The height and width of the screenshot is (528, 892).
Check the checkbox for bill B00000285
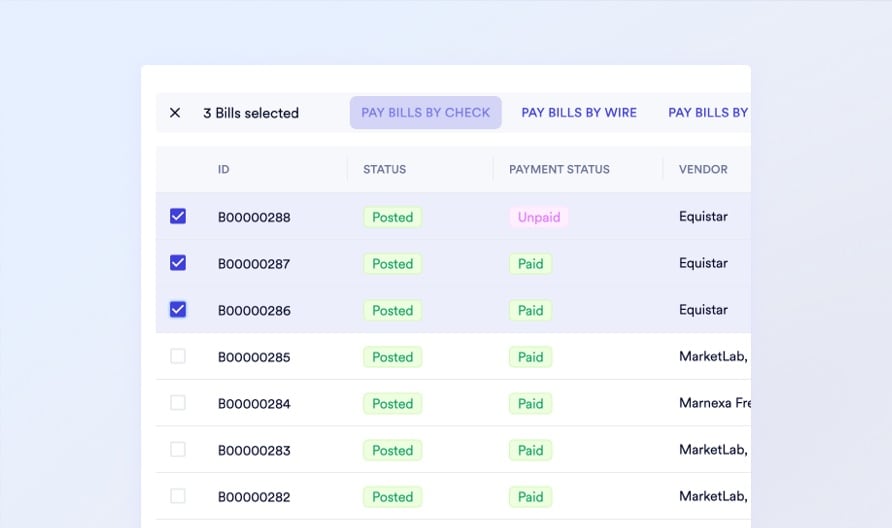click(x=178, y=356)
